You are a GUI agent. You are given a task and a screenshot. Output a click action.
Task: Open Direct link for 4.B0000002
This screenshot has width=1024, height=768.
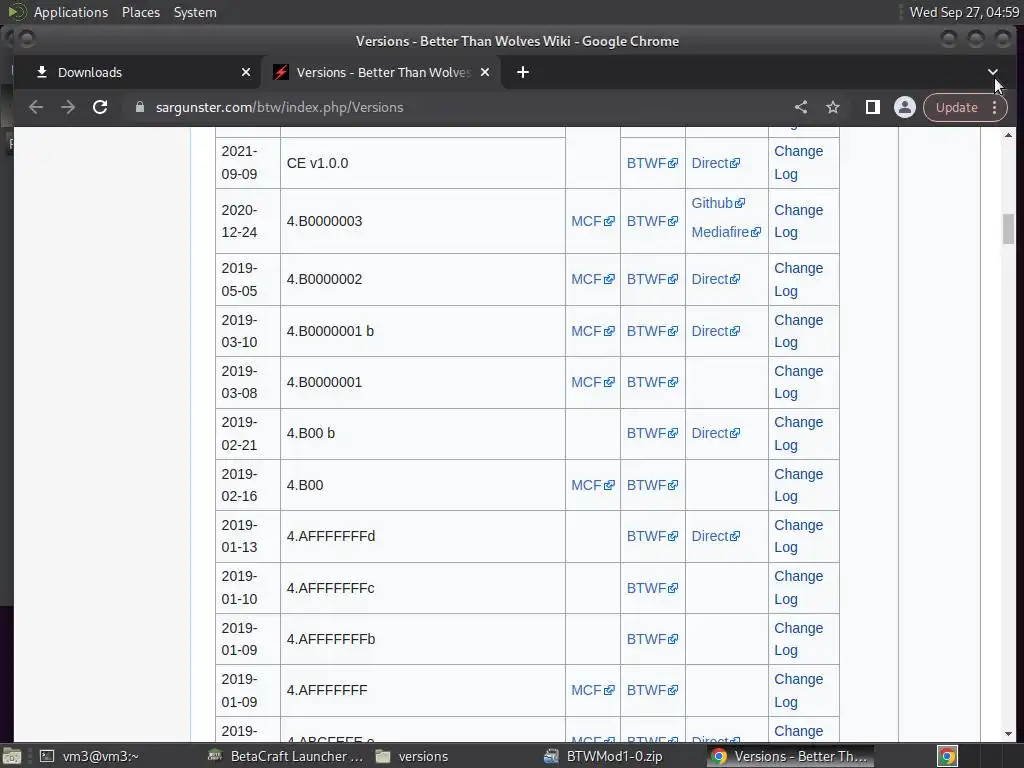tap(715, 279)
